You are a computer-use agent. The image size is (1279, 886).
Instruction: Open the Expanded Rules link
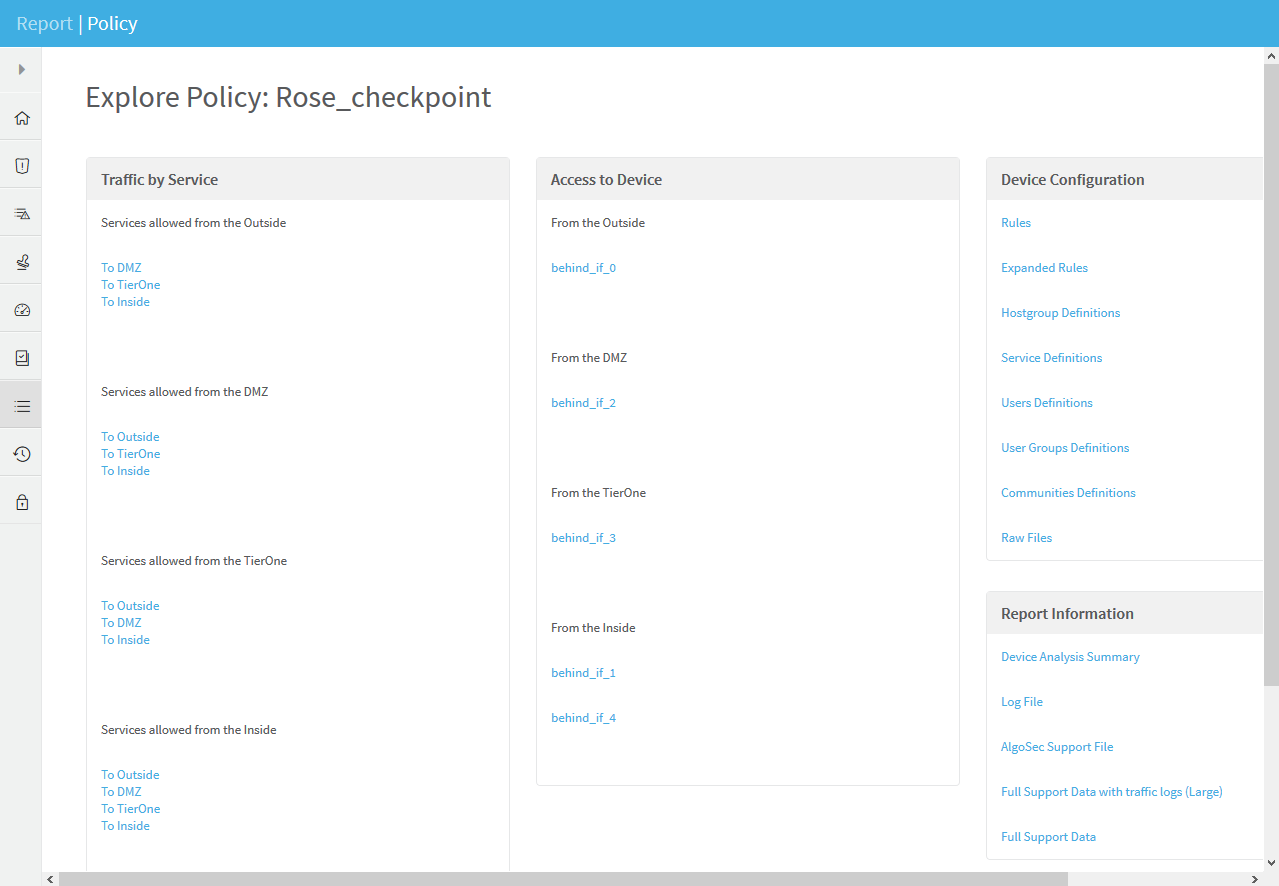[x=1044, y=268]
